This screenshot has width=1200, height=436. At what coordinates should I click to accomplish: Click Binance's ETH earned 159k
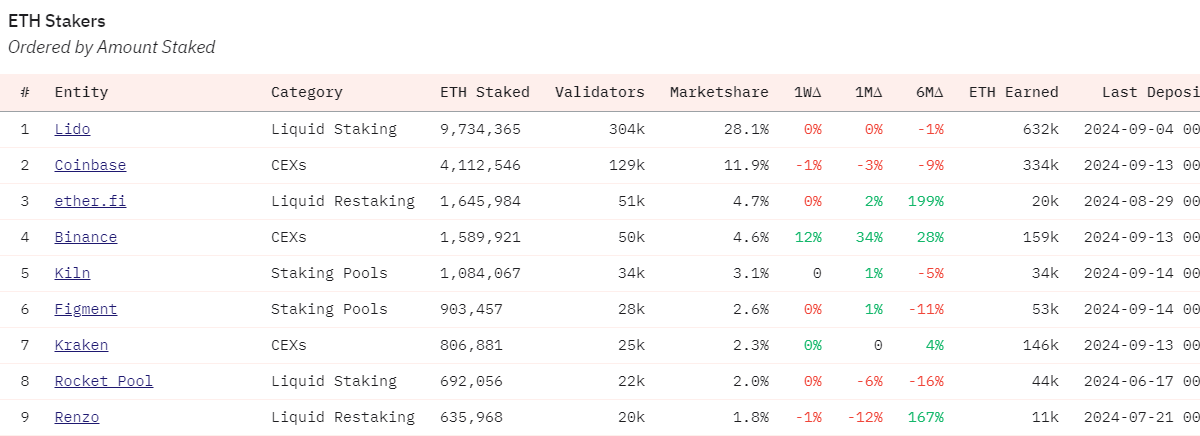[x=1041, y=237]
